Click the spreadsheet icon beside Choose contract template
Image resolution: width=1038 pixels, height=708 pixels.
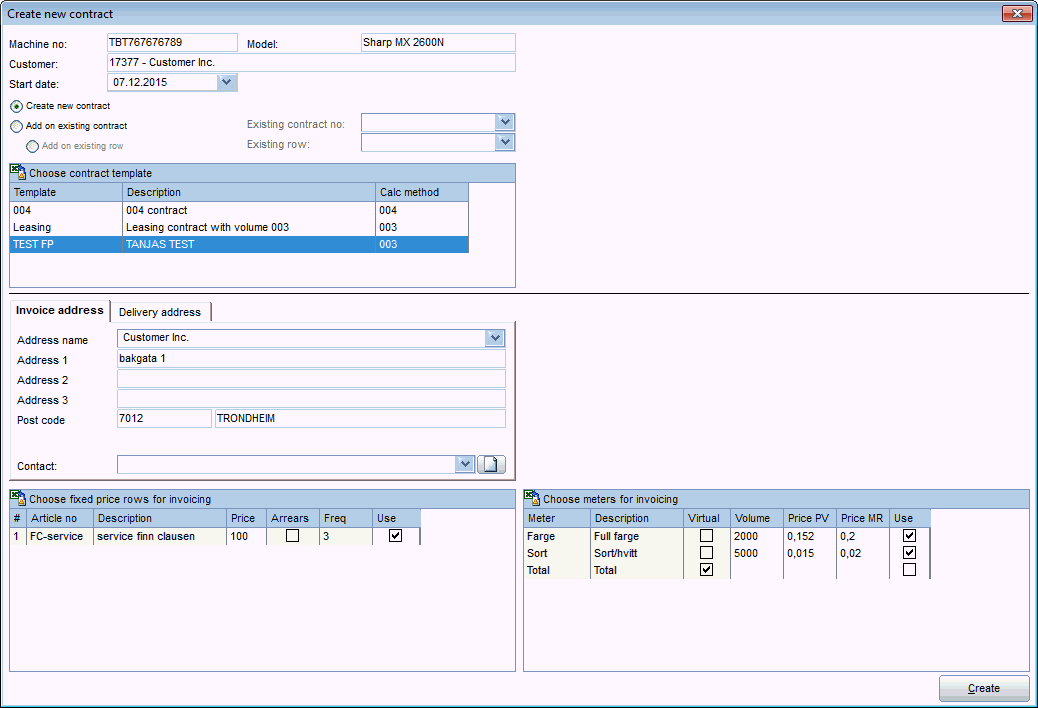coord(19,172)
